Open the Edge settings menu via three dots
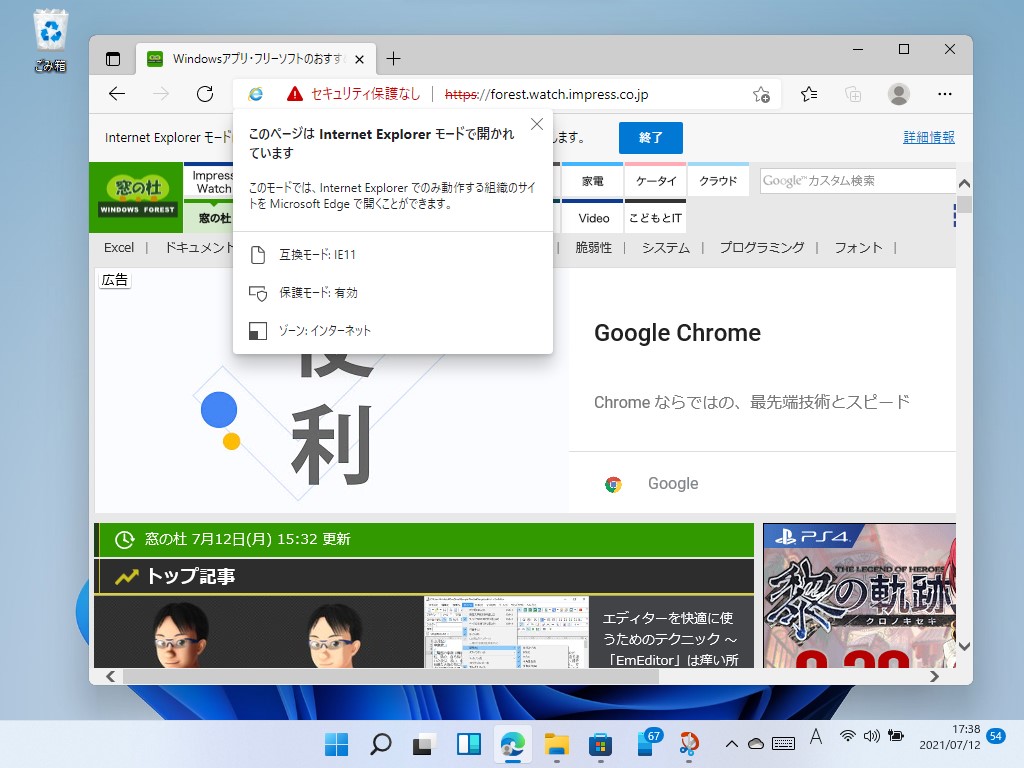Screen dimensions: 1024x768 click(x=944, y=93)
